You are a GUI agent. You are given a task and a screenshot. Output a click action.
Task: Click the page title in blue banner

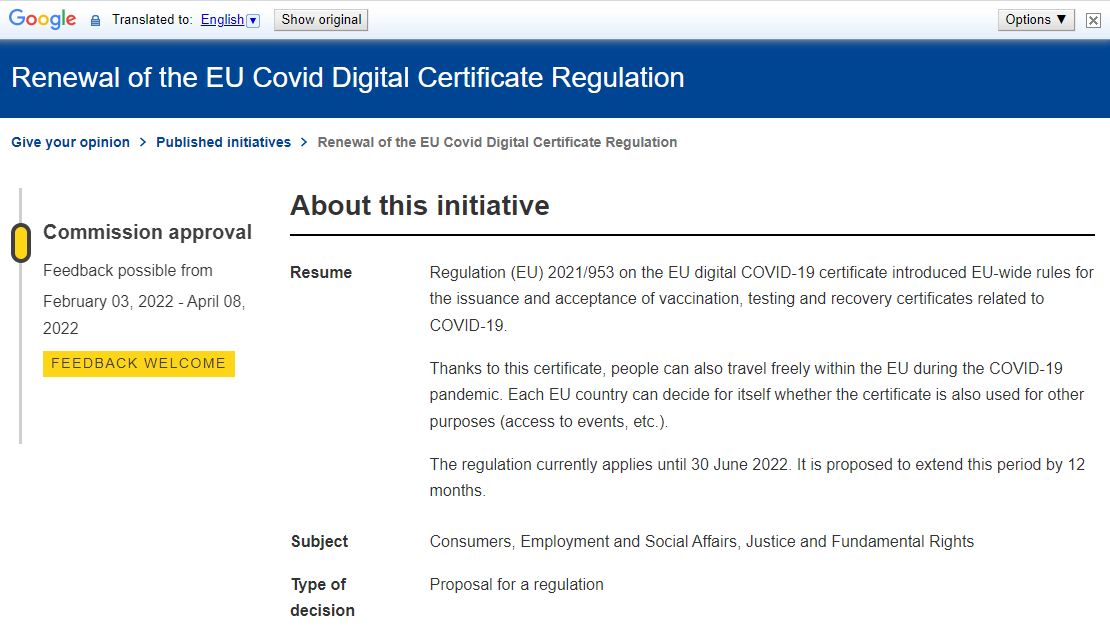pyautogui.click(x=348, y=78)
